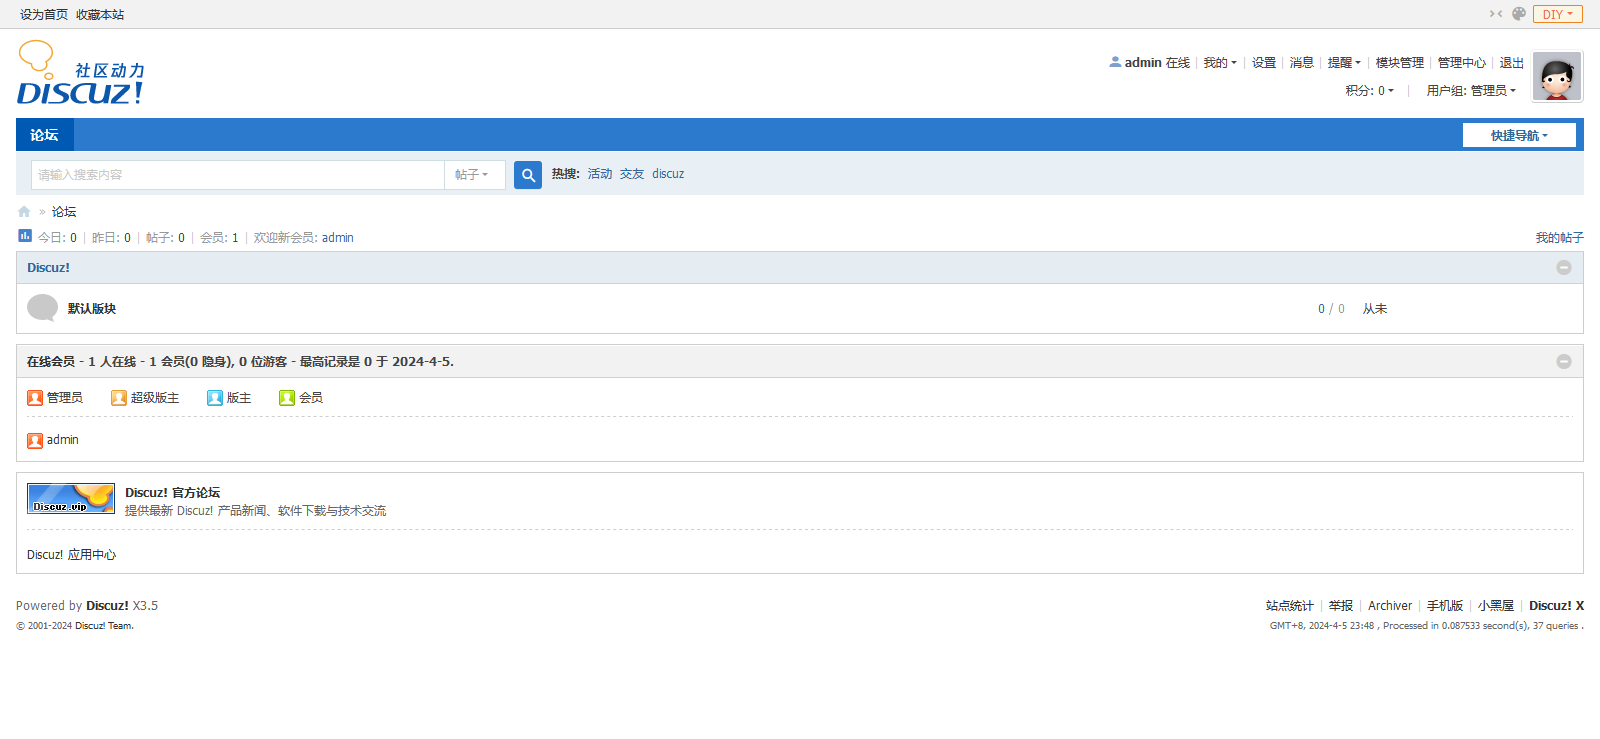The height and width of the screenshot is (739, 1600).
Task: Toggle the page width switch icon
Action: tap(1496, 14)
